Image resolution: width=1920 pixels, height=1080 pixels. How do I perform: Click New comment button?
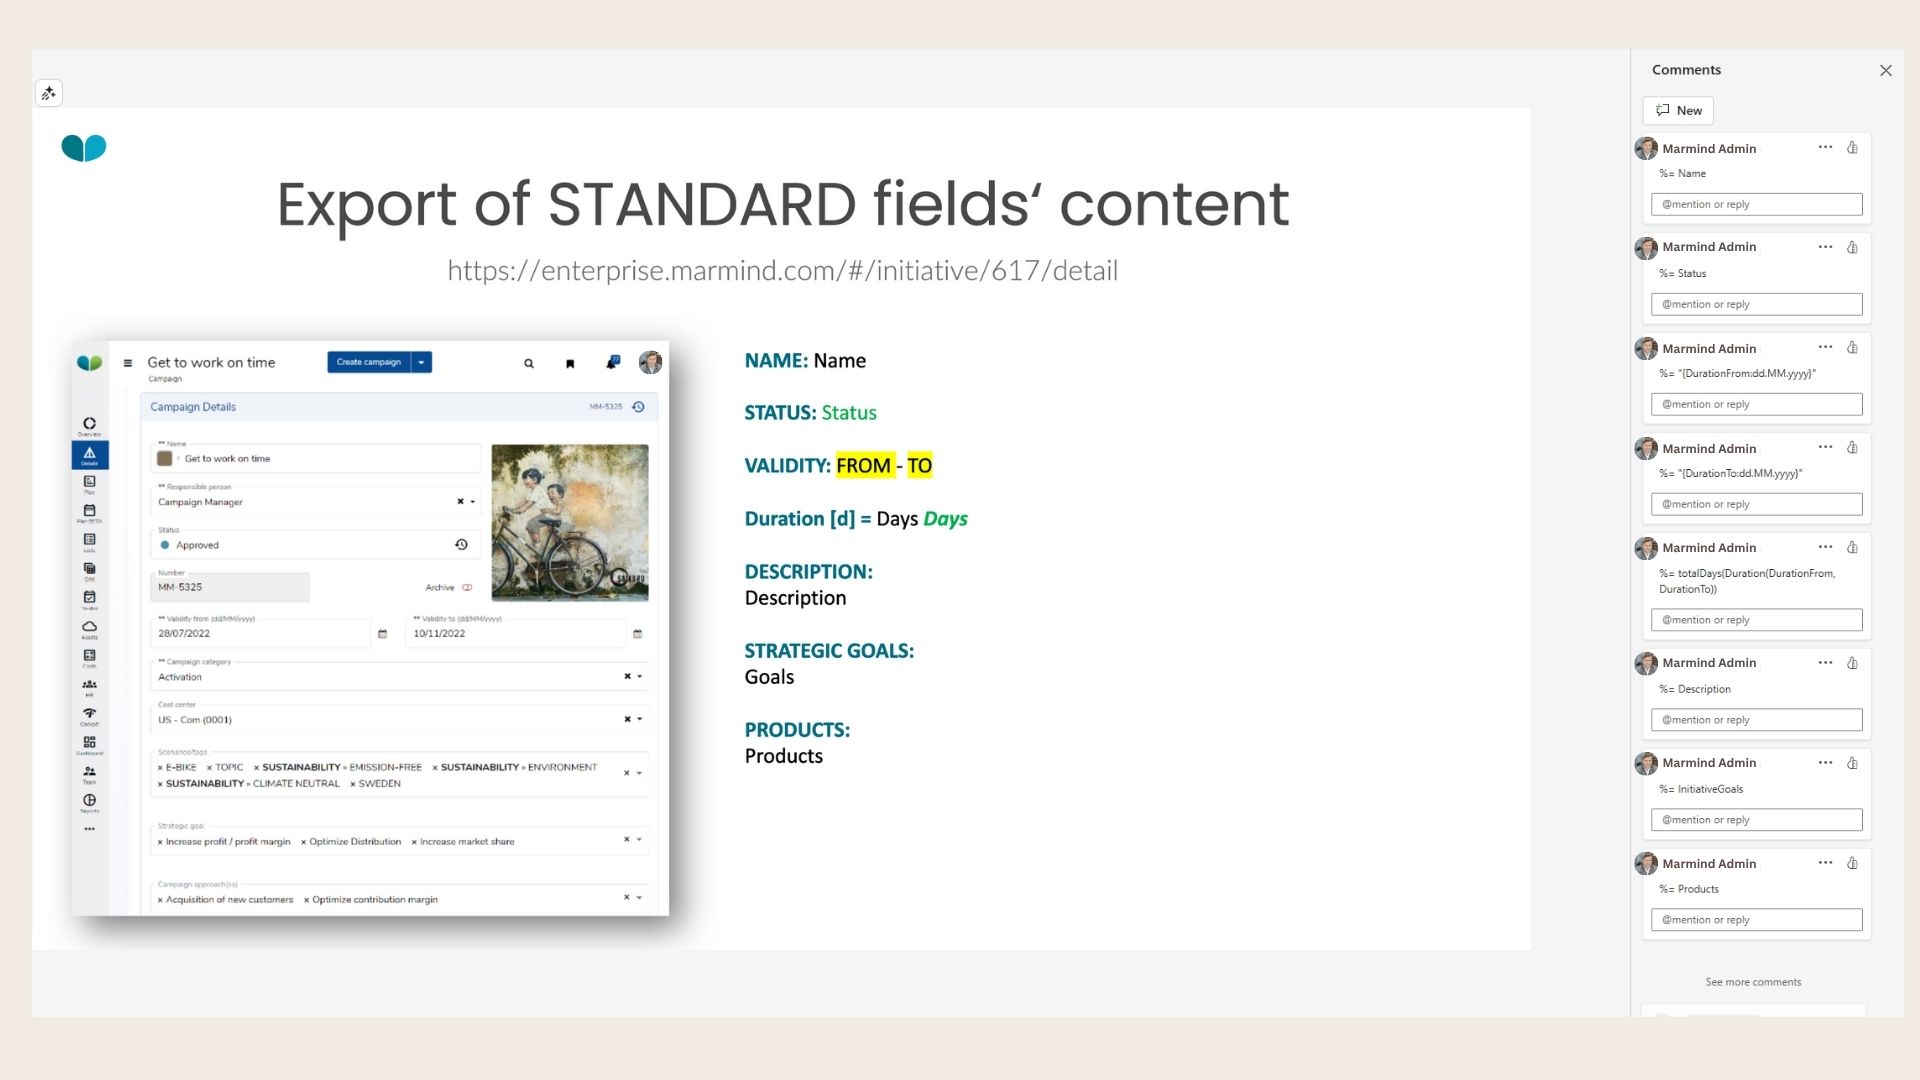tap(1678, 111)
